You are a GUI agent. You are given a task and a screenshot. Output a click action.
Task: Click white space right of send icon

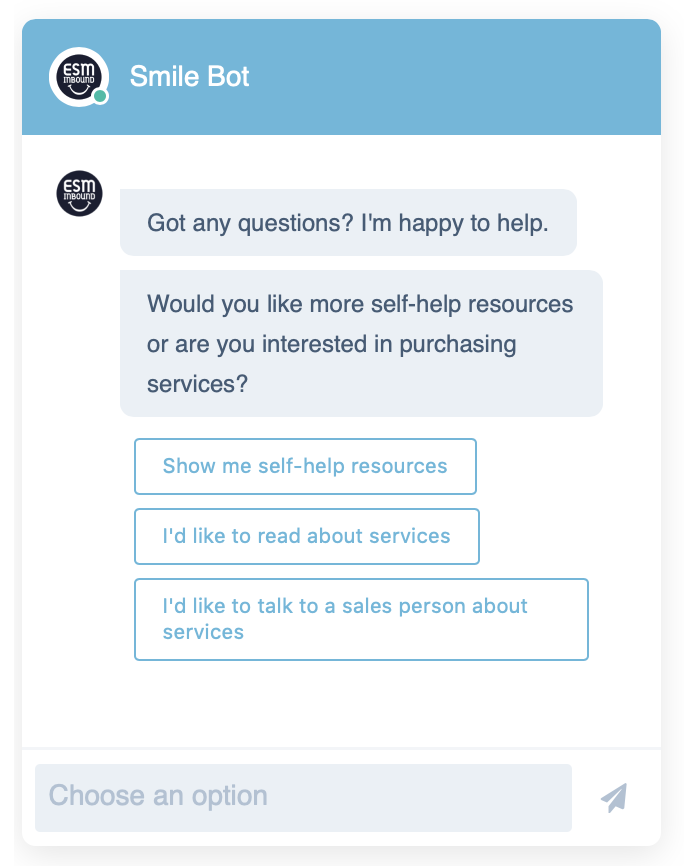pyautogui.click(x=645, y=798)
